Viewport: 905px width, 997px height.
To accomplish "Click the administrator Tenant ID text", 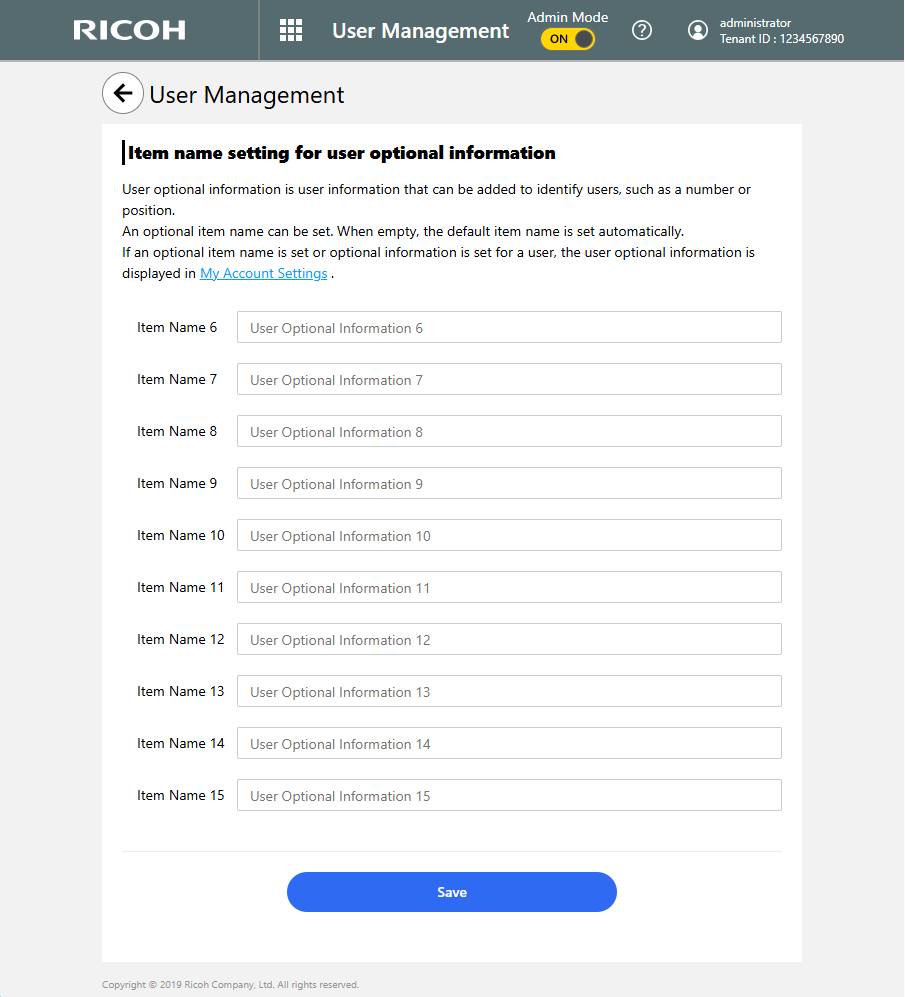I will click(782, 39).
